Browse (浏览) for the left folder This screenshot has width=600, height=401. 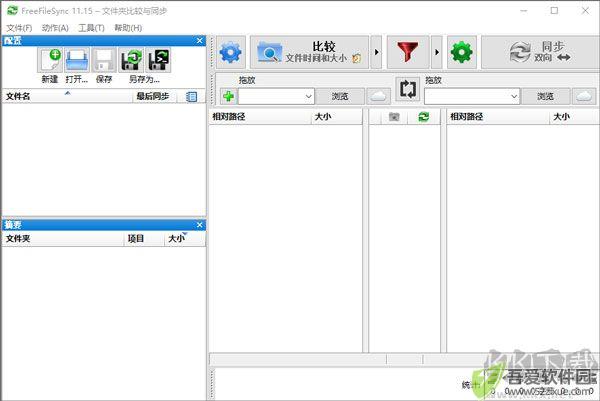point(340,96)
